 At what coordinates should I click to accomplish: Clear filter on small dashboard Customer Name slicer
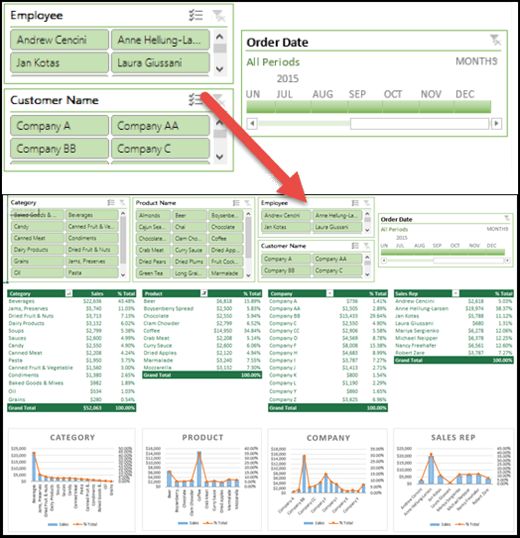367,246
